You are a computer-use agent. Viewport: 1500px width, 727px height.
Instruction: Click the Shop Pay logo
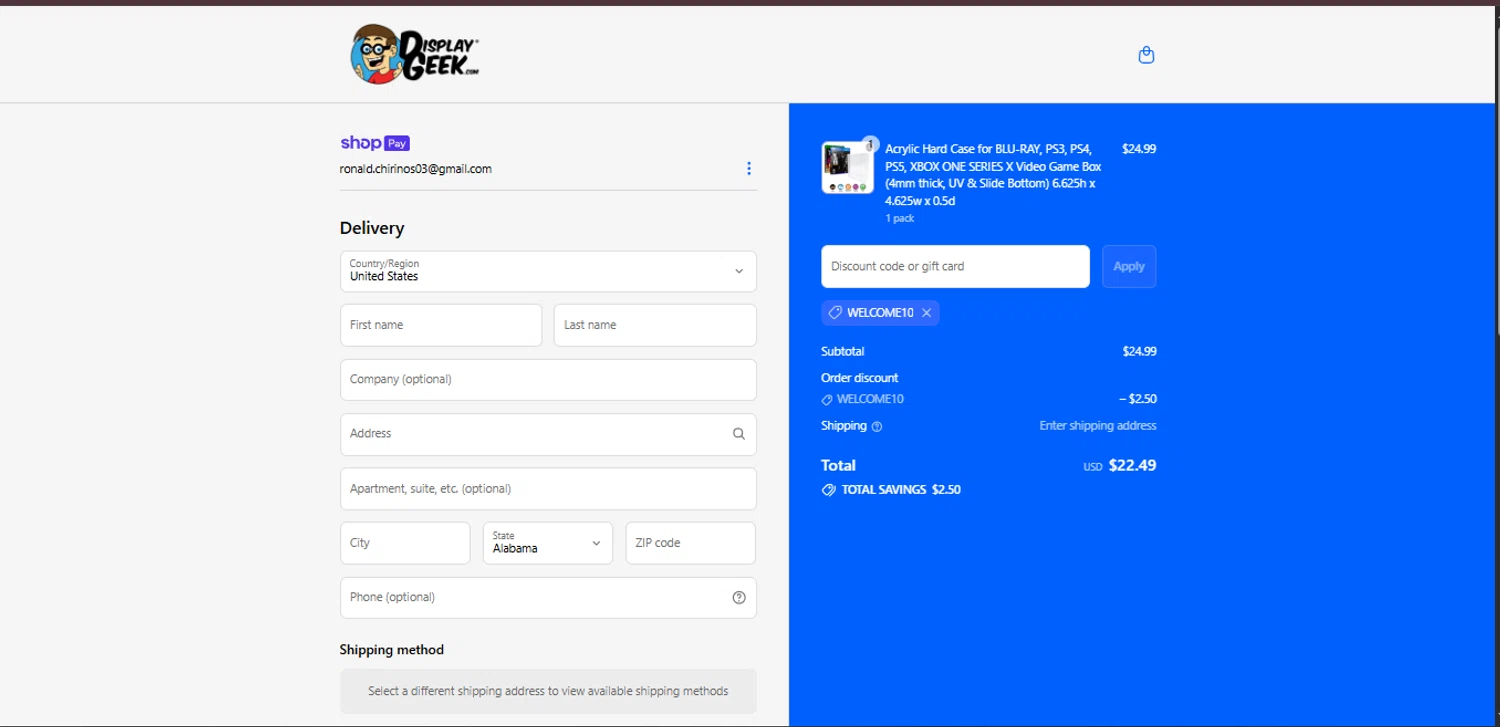pos(375,143)
